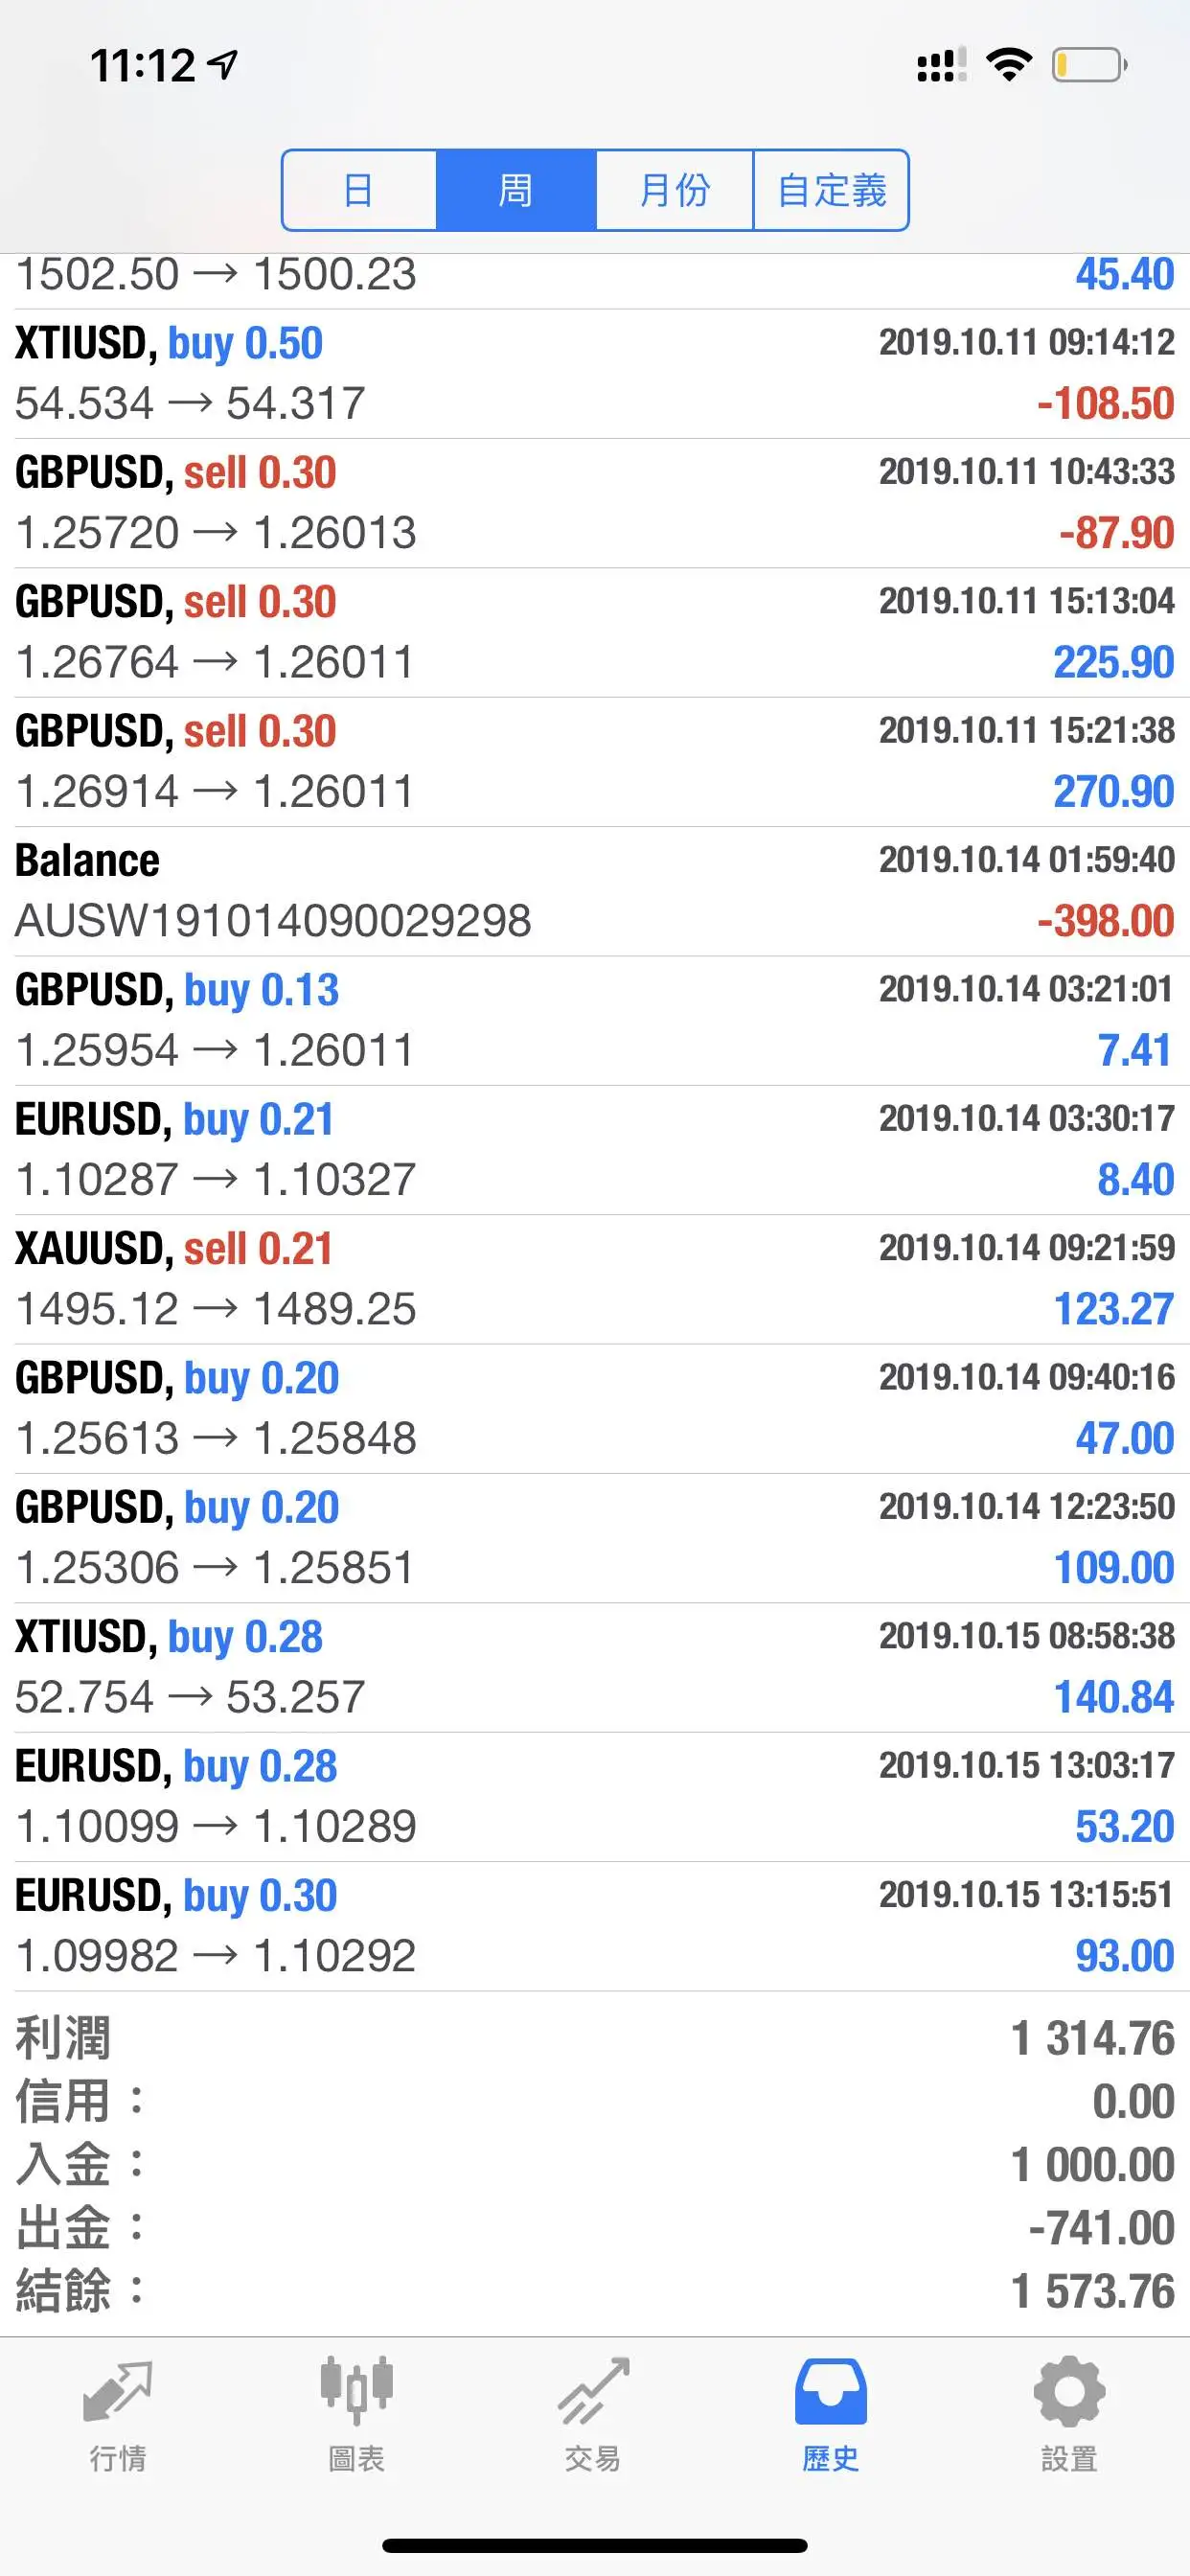Open the XAUUSD sell 0.21 trade
This screenshot has height=2576, width=1190.
pyautogui.click(x=595, y=1279)
